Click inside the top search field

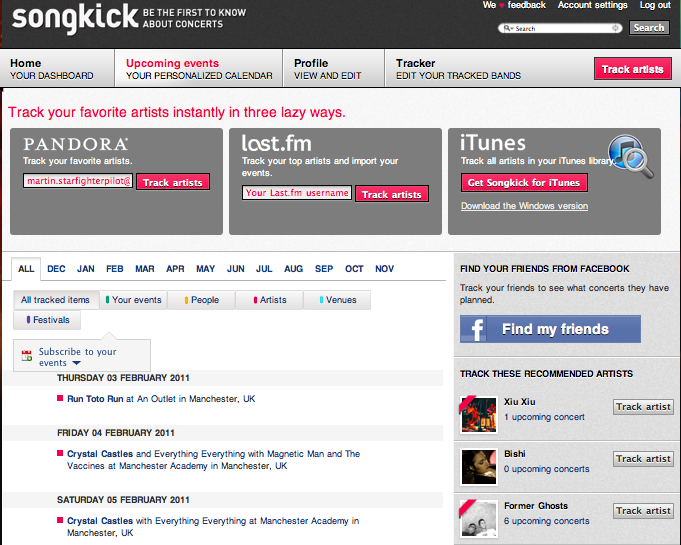560,28
